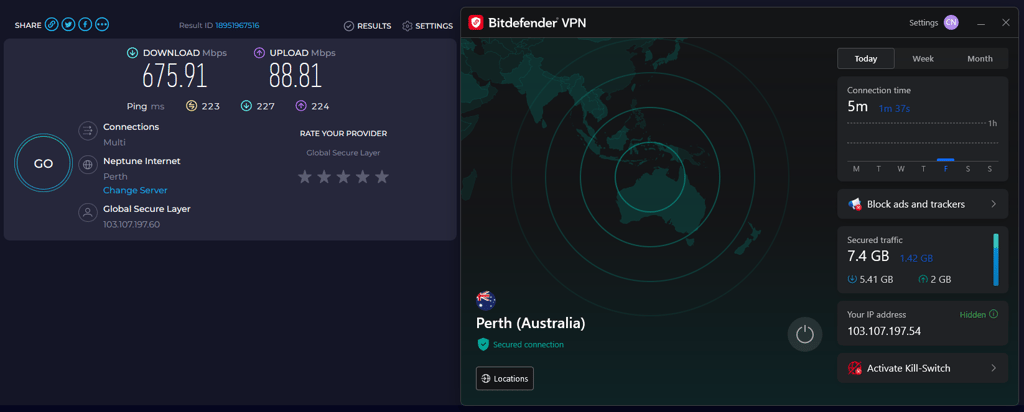Screen dimensions: 1024x412
Task: Toggle VPN connection with power button
Action: 805,334
